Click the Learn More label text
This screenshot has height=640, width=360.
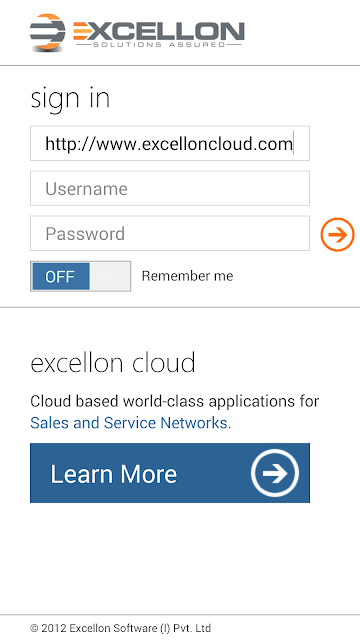tap(113, 473)
